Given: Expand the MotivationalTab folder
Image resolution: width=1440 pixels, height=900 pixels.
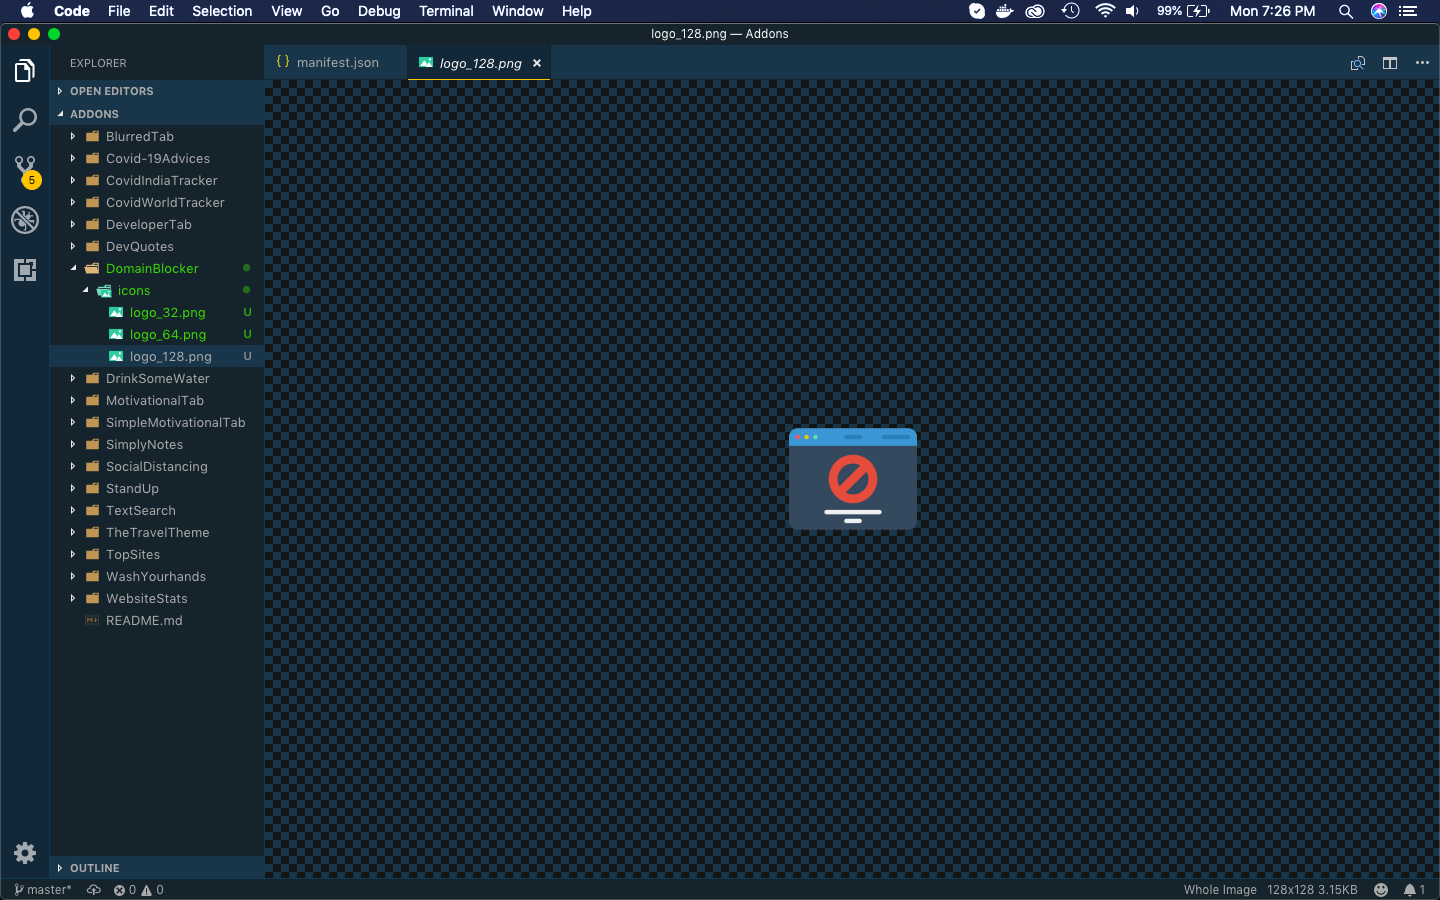Looking at the screenshot, I should (157, 401).
